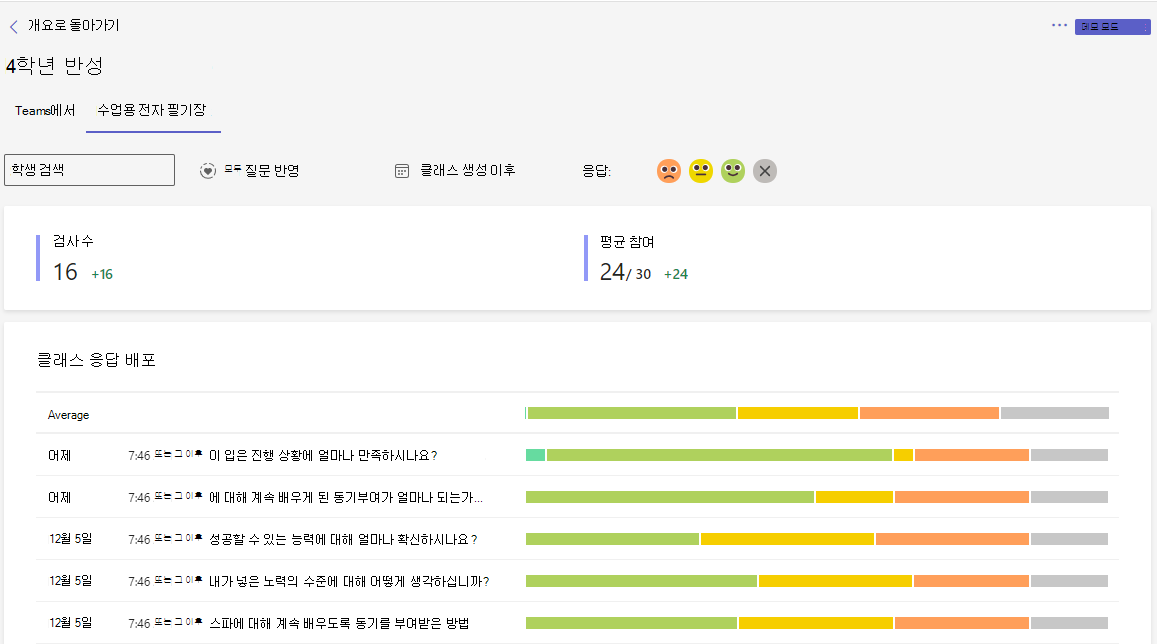This screenshot has height=644, width=1157.
Task: Filter by the gray no-response X icon
Action: tap(764, 171)
